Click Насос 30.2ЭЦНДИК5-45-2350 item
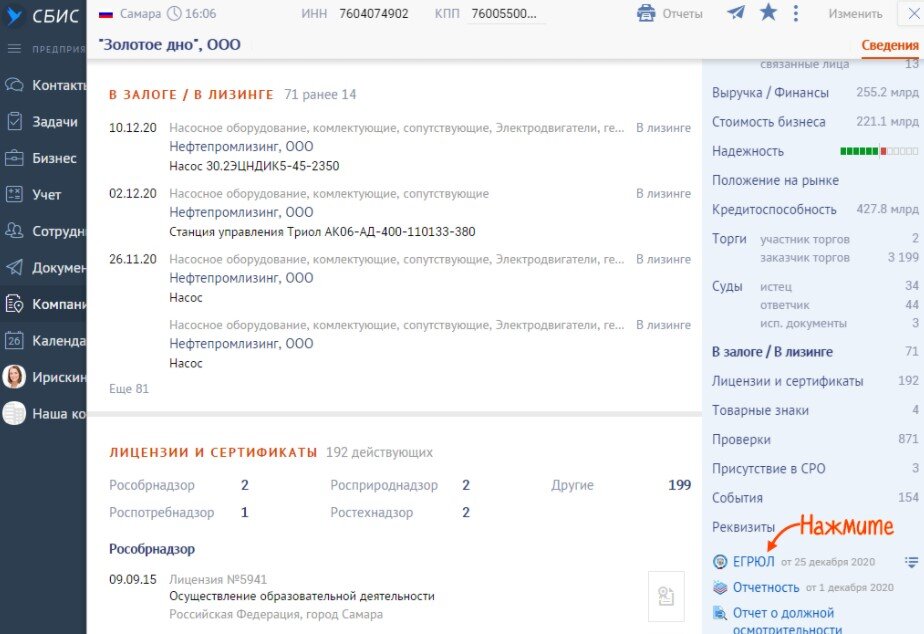Image resolution: width=924 pixels, height=634 pixels. tap(254, 166)
